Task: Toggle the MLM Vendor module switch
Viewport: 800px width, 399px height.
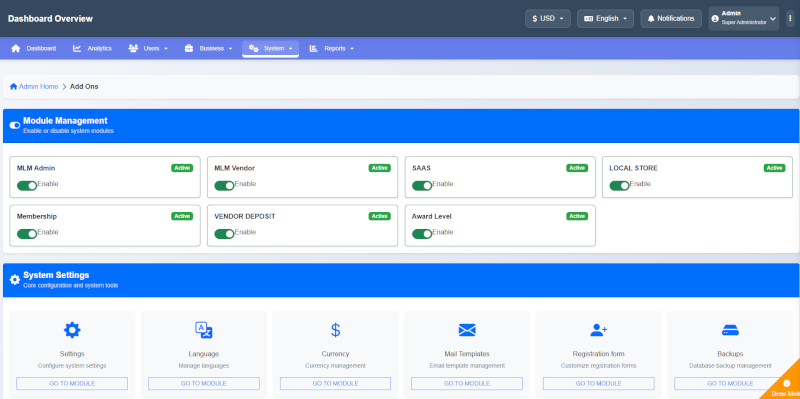Action: point(224,186)
